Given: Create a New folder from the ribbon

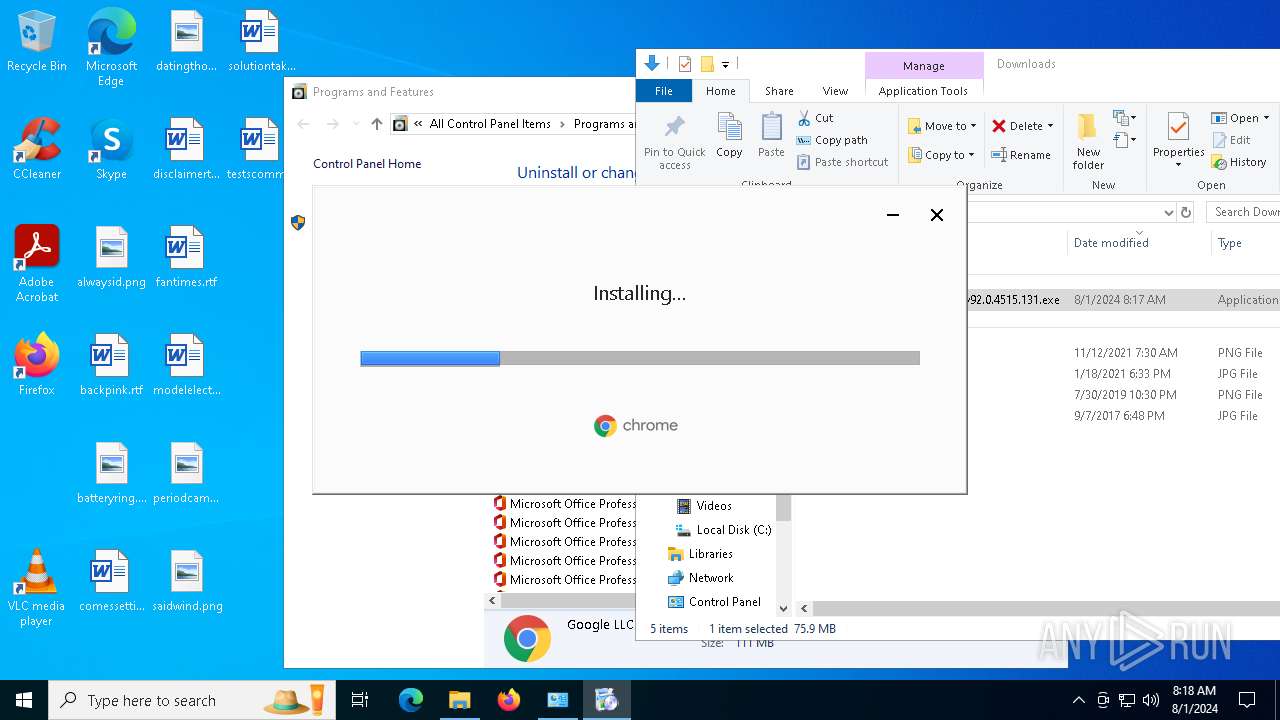Looking at the screenshot, I should [x=1088, y=141].
